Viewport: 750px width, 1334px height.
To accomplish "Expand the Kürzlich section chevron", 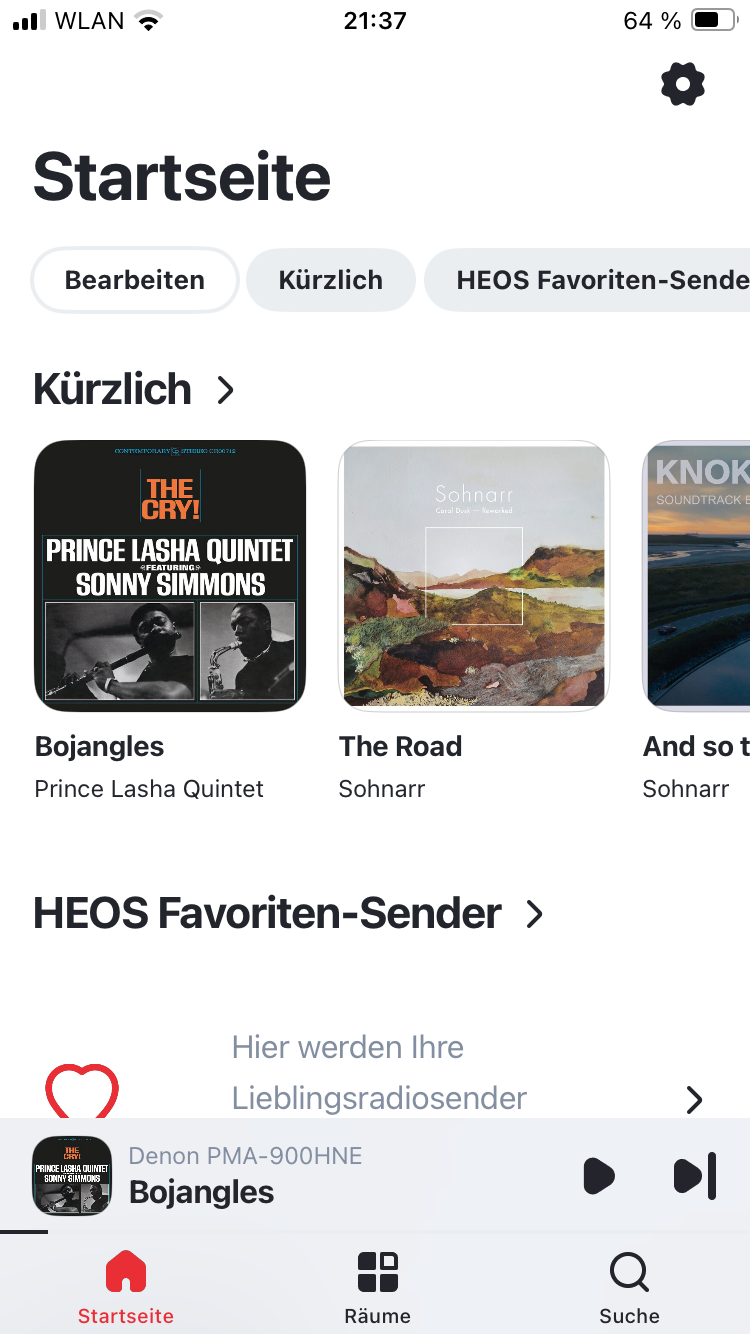I will coord(226,390).
